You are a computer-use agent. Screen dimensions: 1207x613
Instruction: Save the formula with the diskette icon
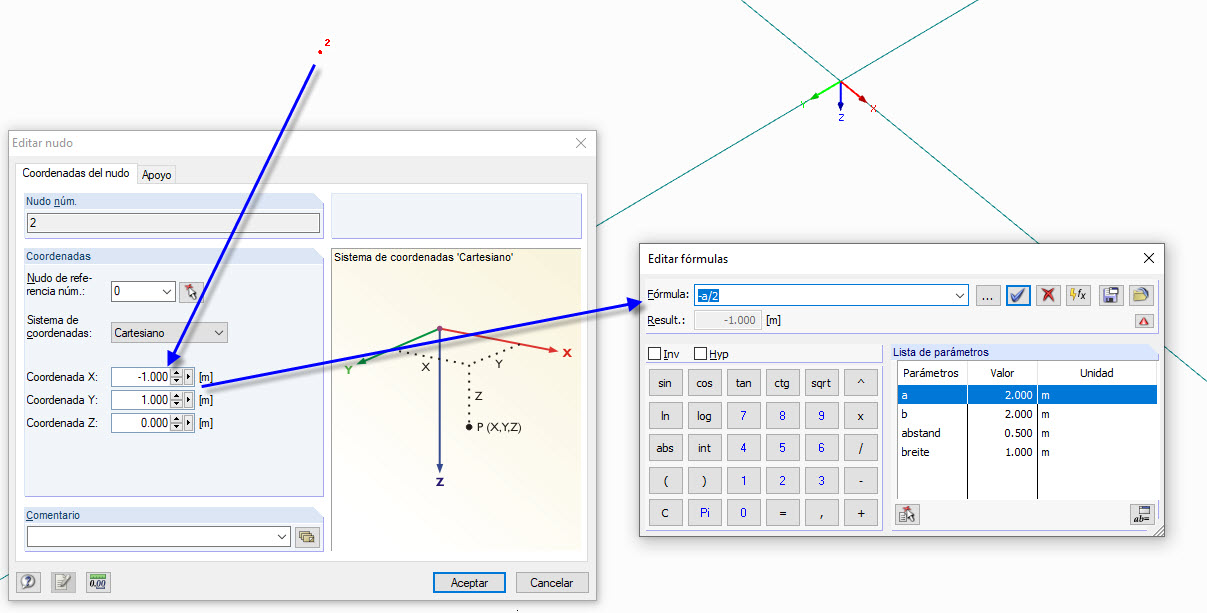tap(1110, 295)
